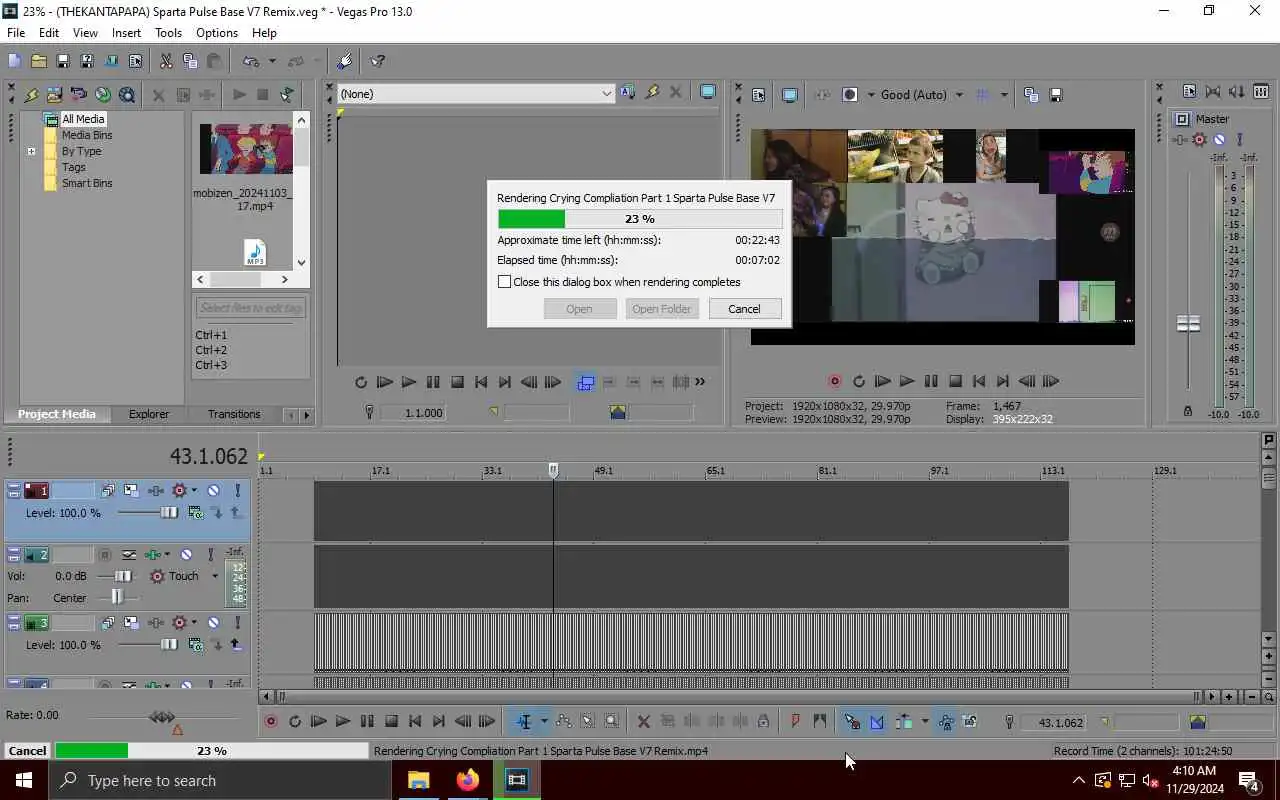Switch to the Transitions tab
Viewport: 1280px width, 800px height.
coord(234,414)
